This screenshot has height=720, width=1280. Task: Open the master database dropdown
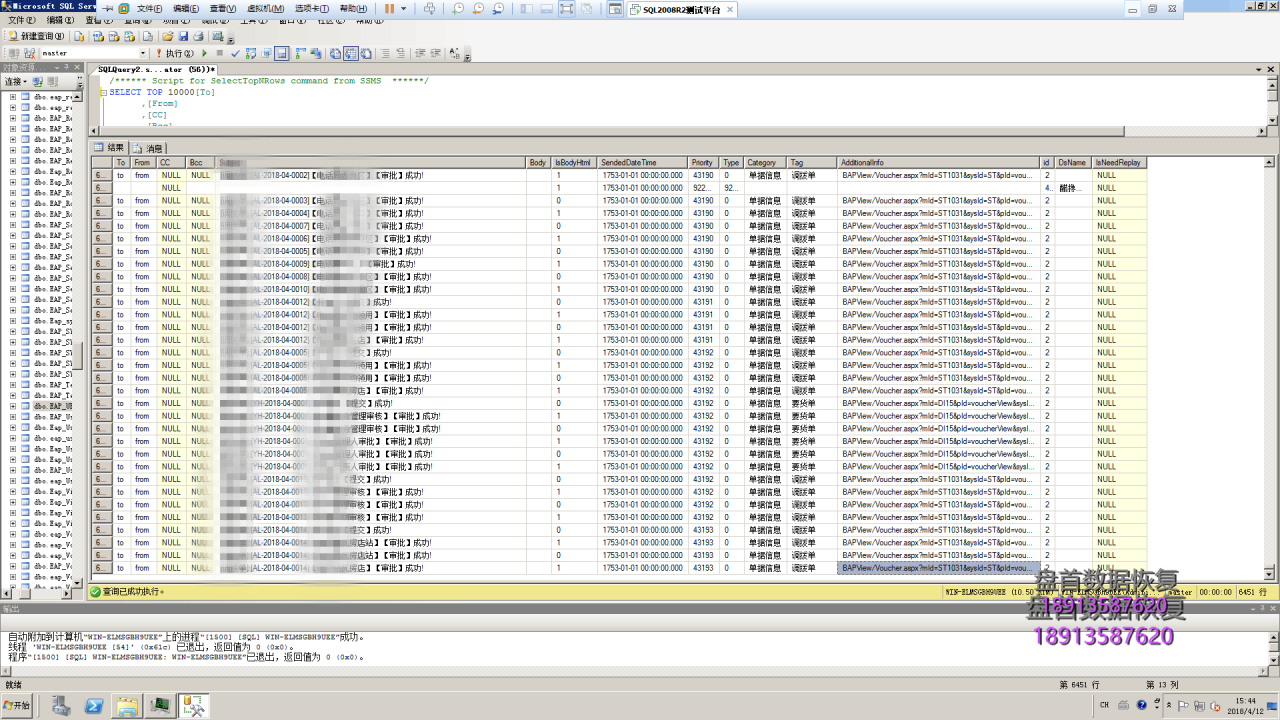pos(143,53)
